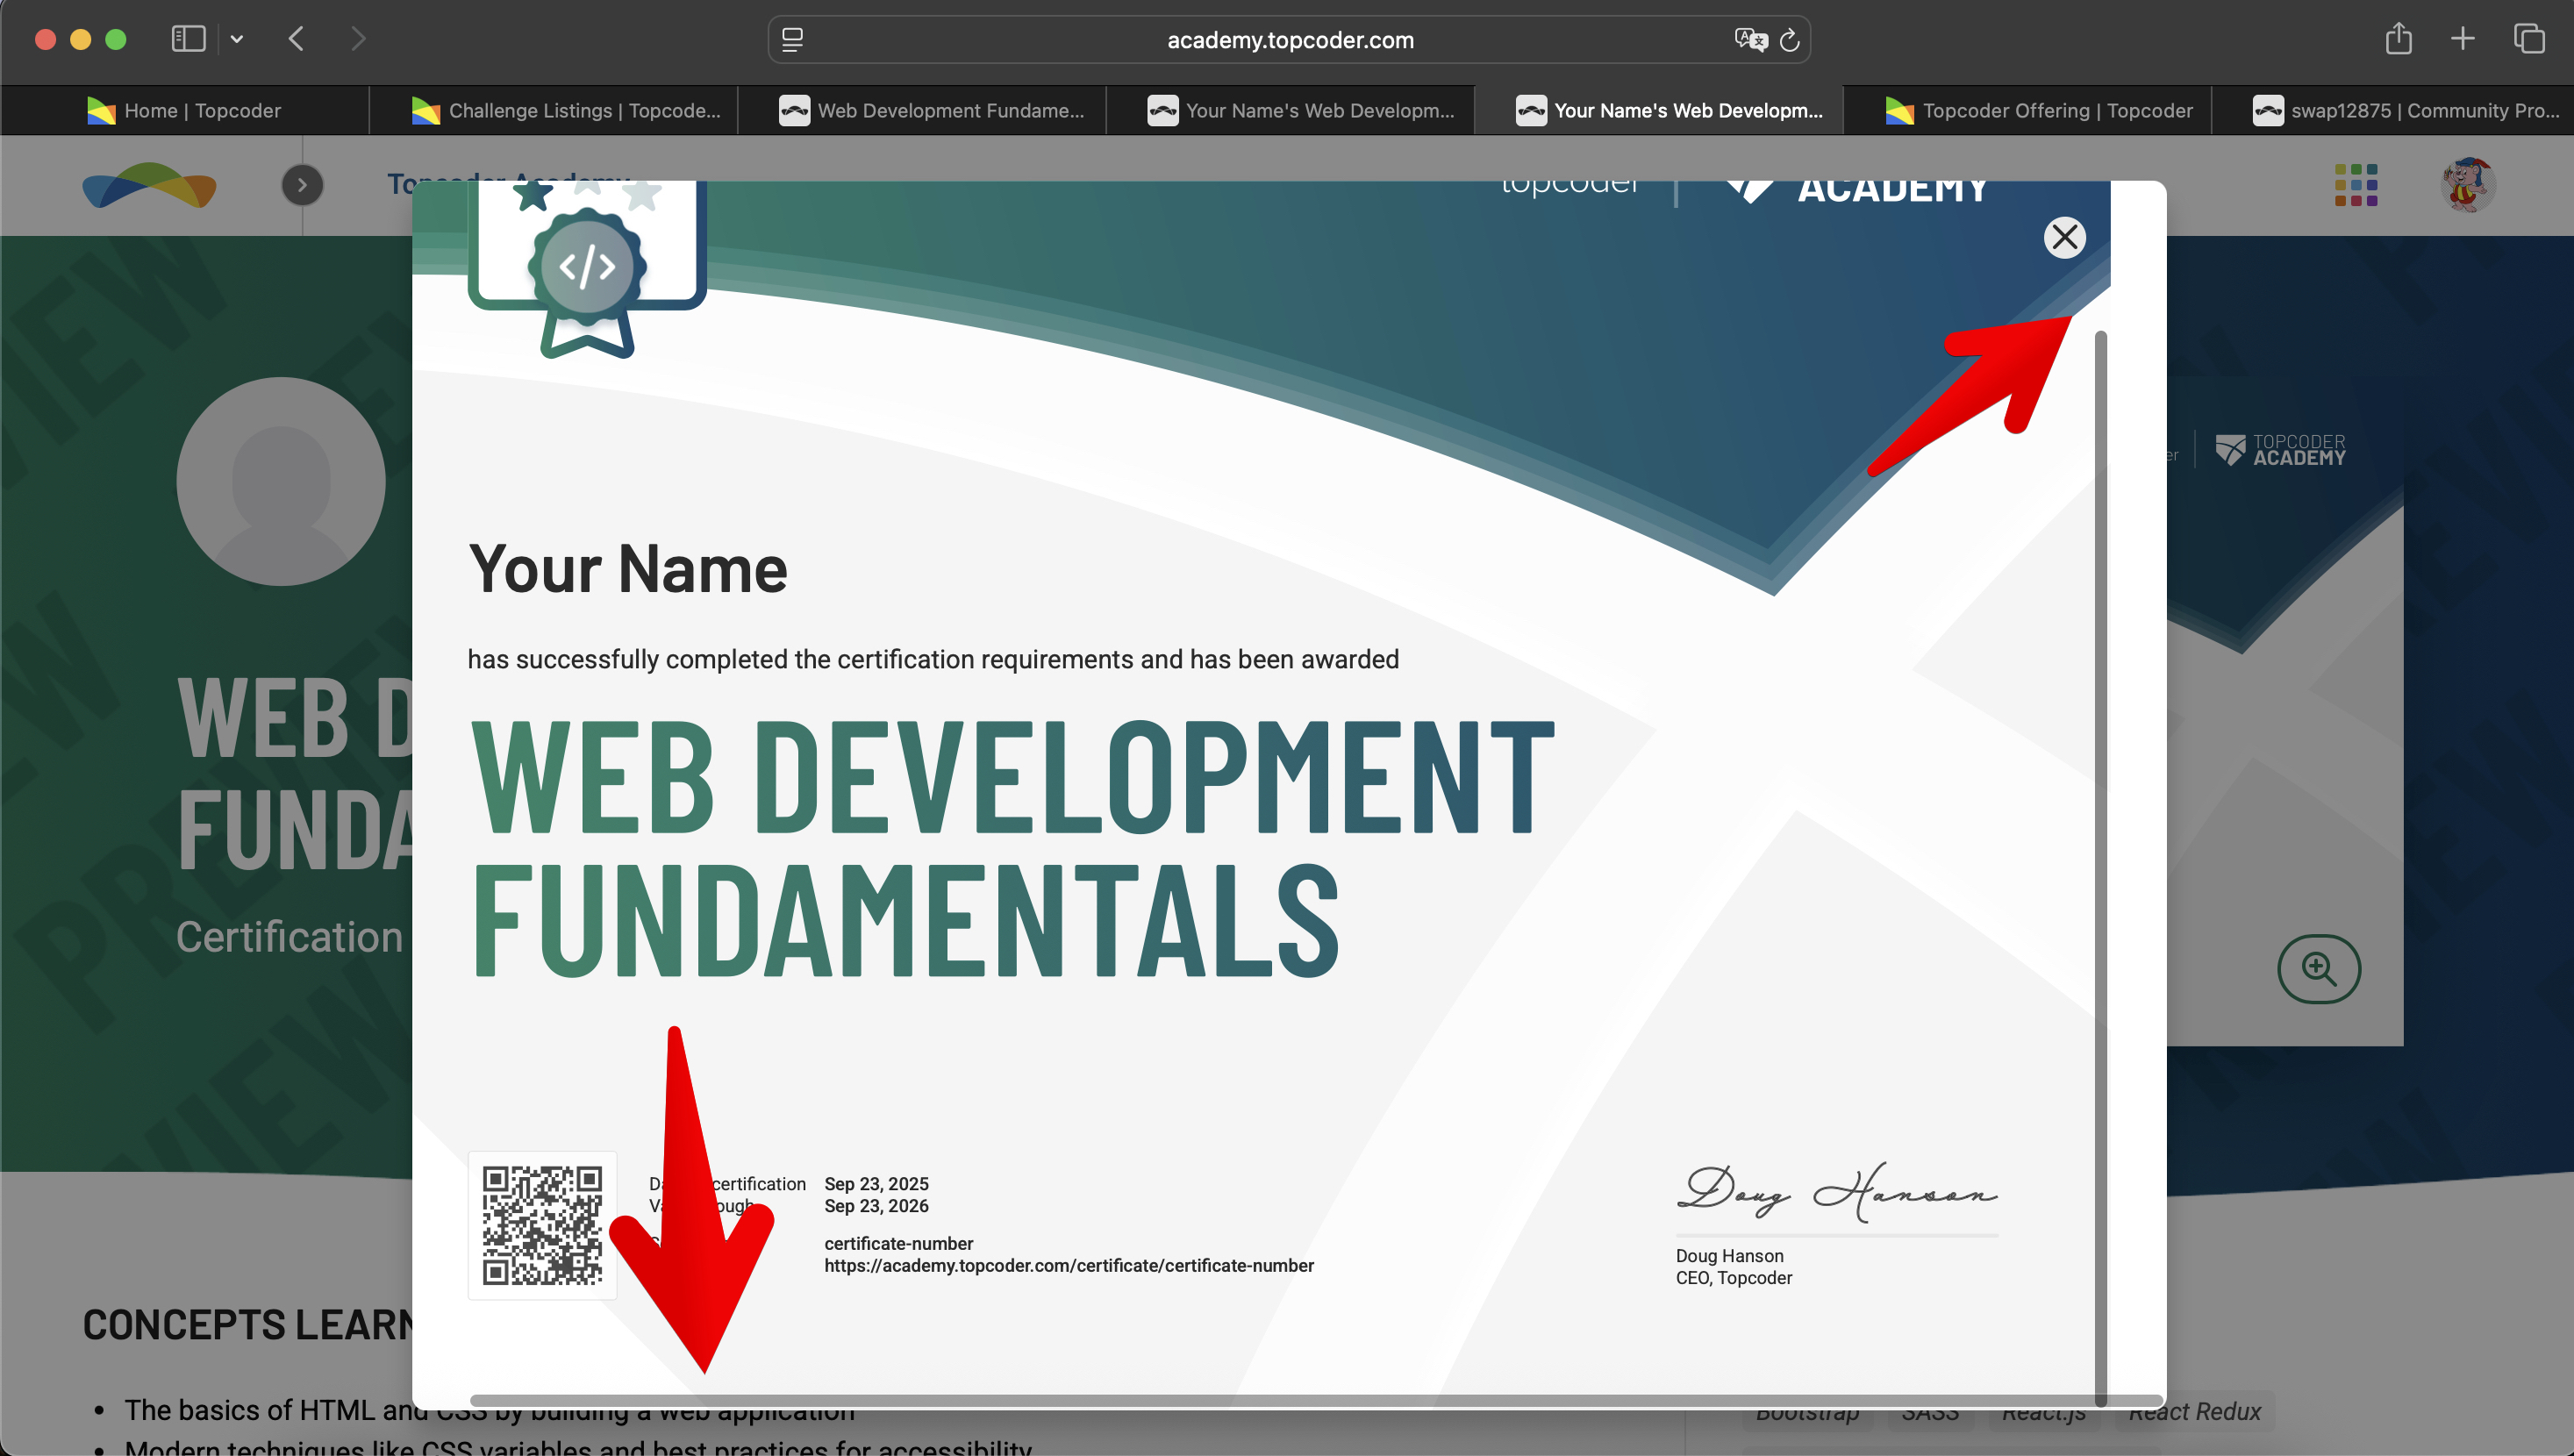Go back to previous page
This screenshot has width=2574, height=1456.
point(296,39)
